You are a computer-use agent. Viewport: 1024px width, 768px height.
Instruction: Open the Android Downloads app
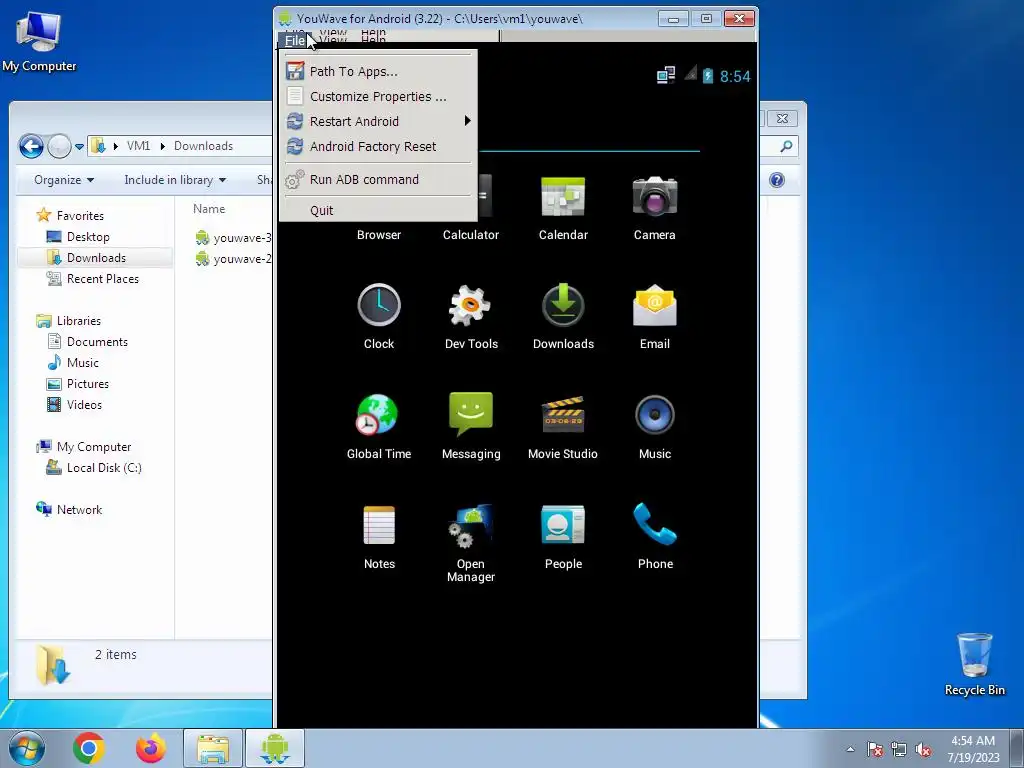tap(563, 317)
